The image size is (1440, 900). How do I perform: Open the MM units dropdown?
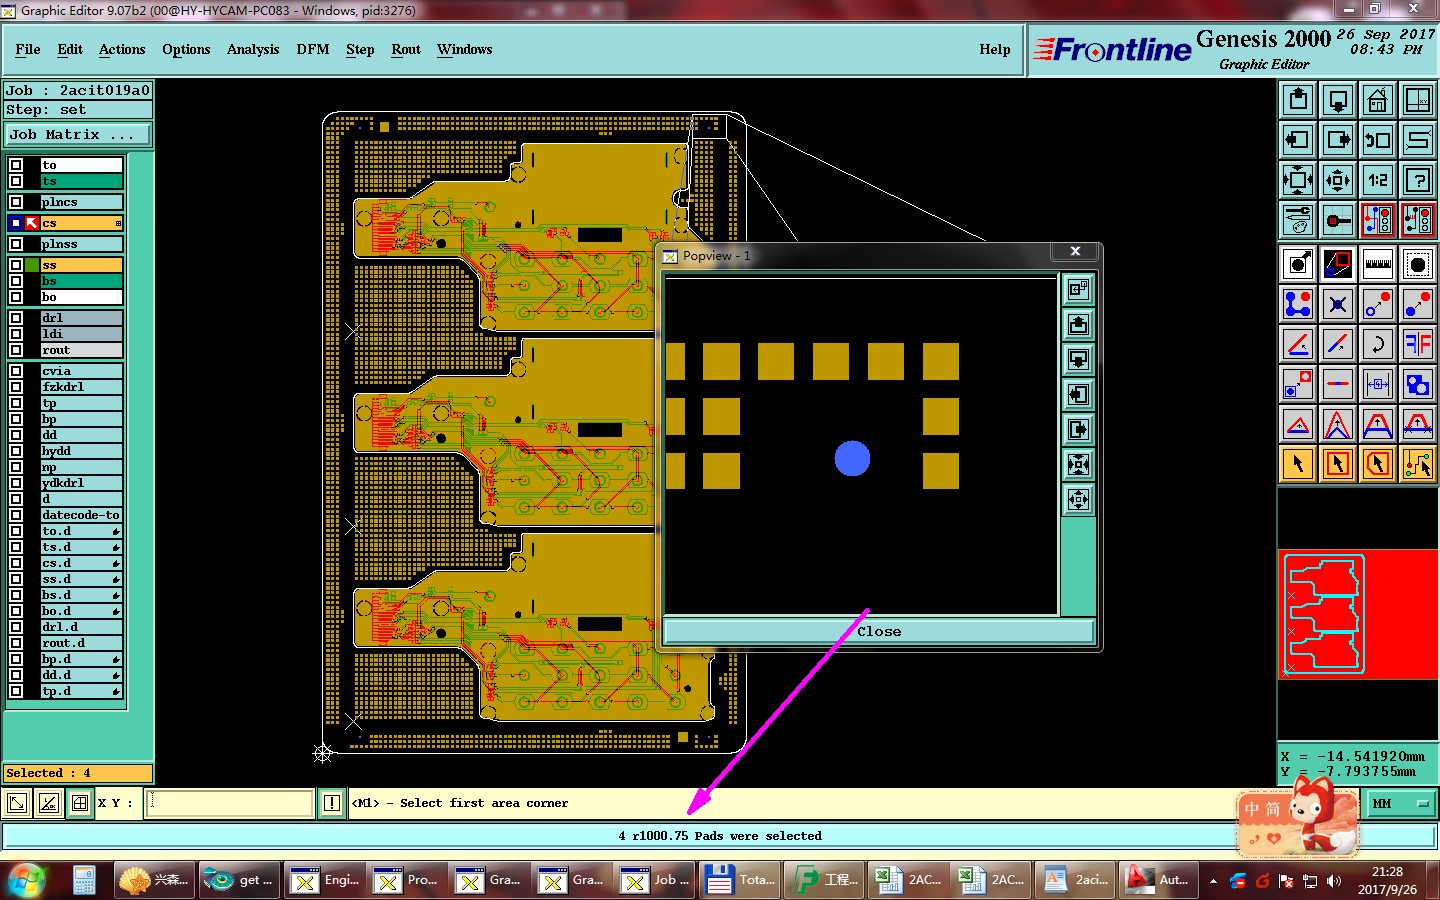(x=1401, y=803)
